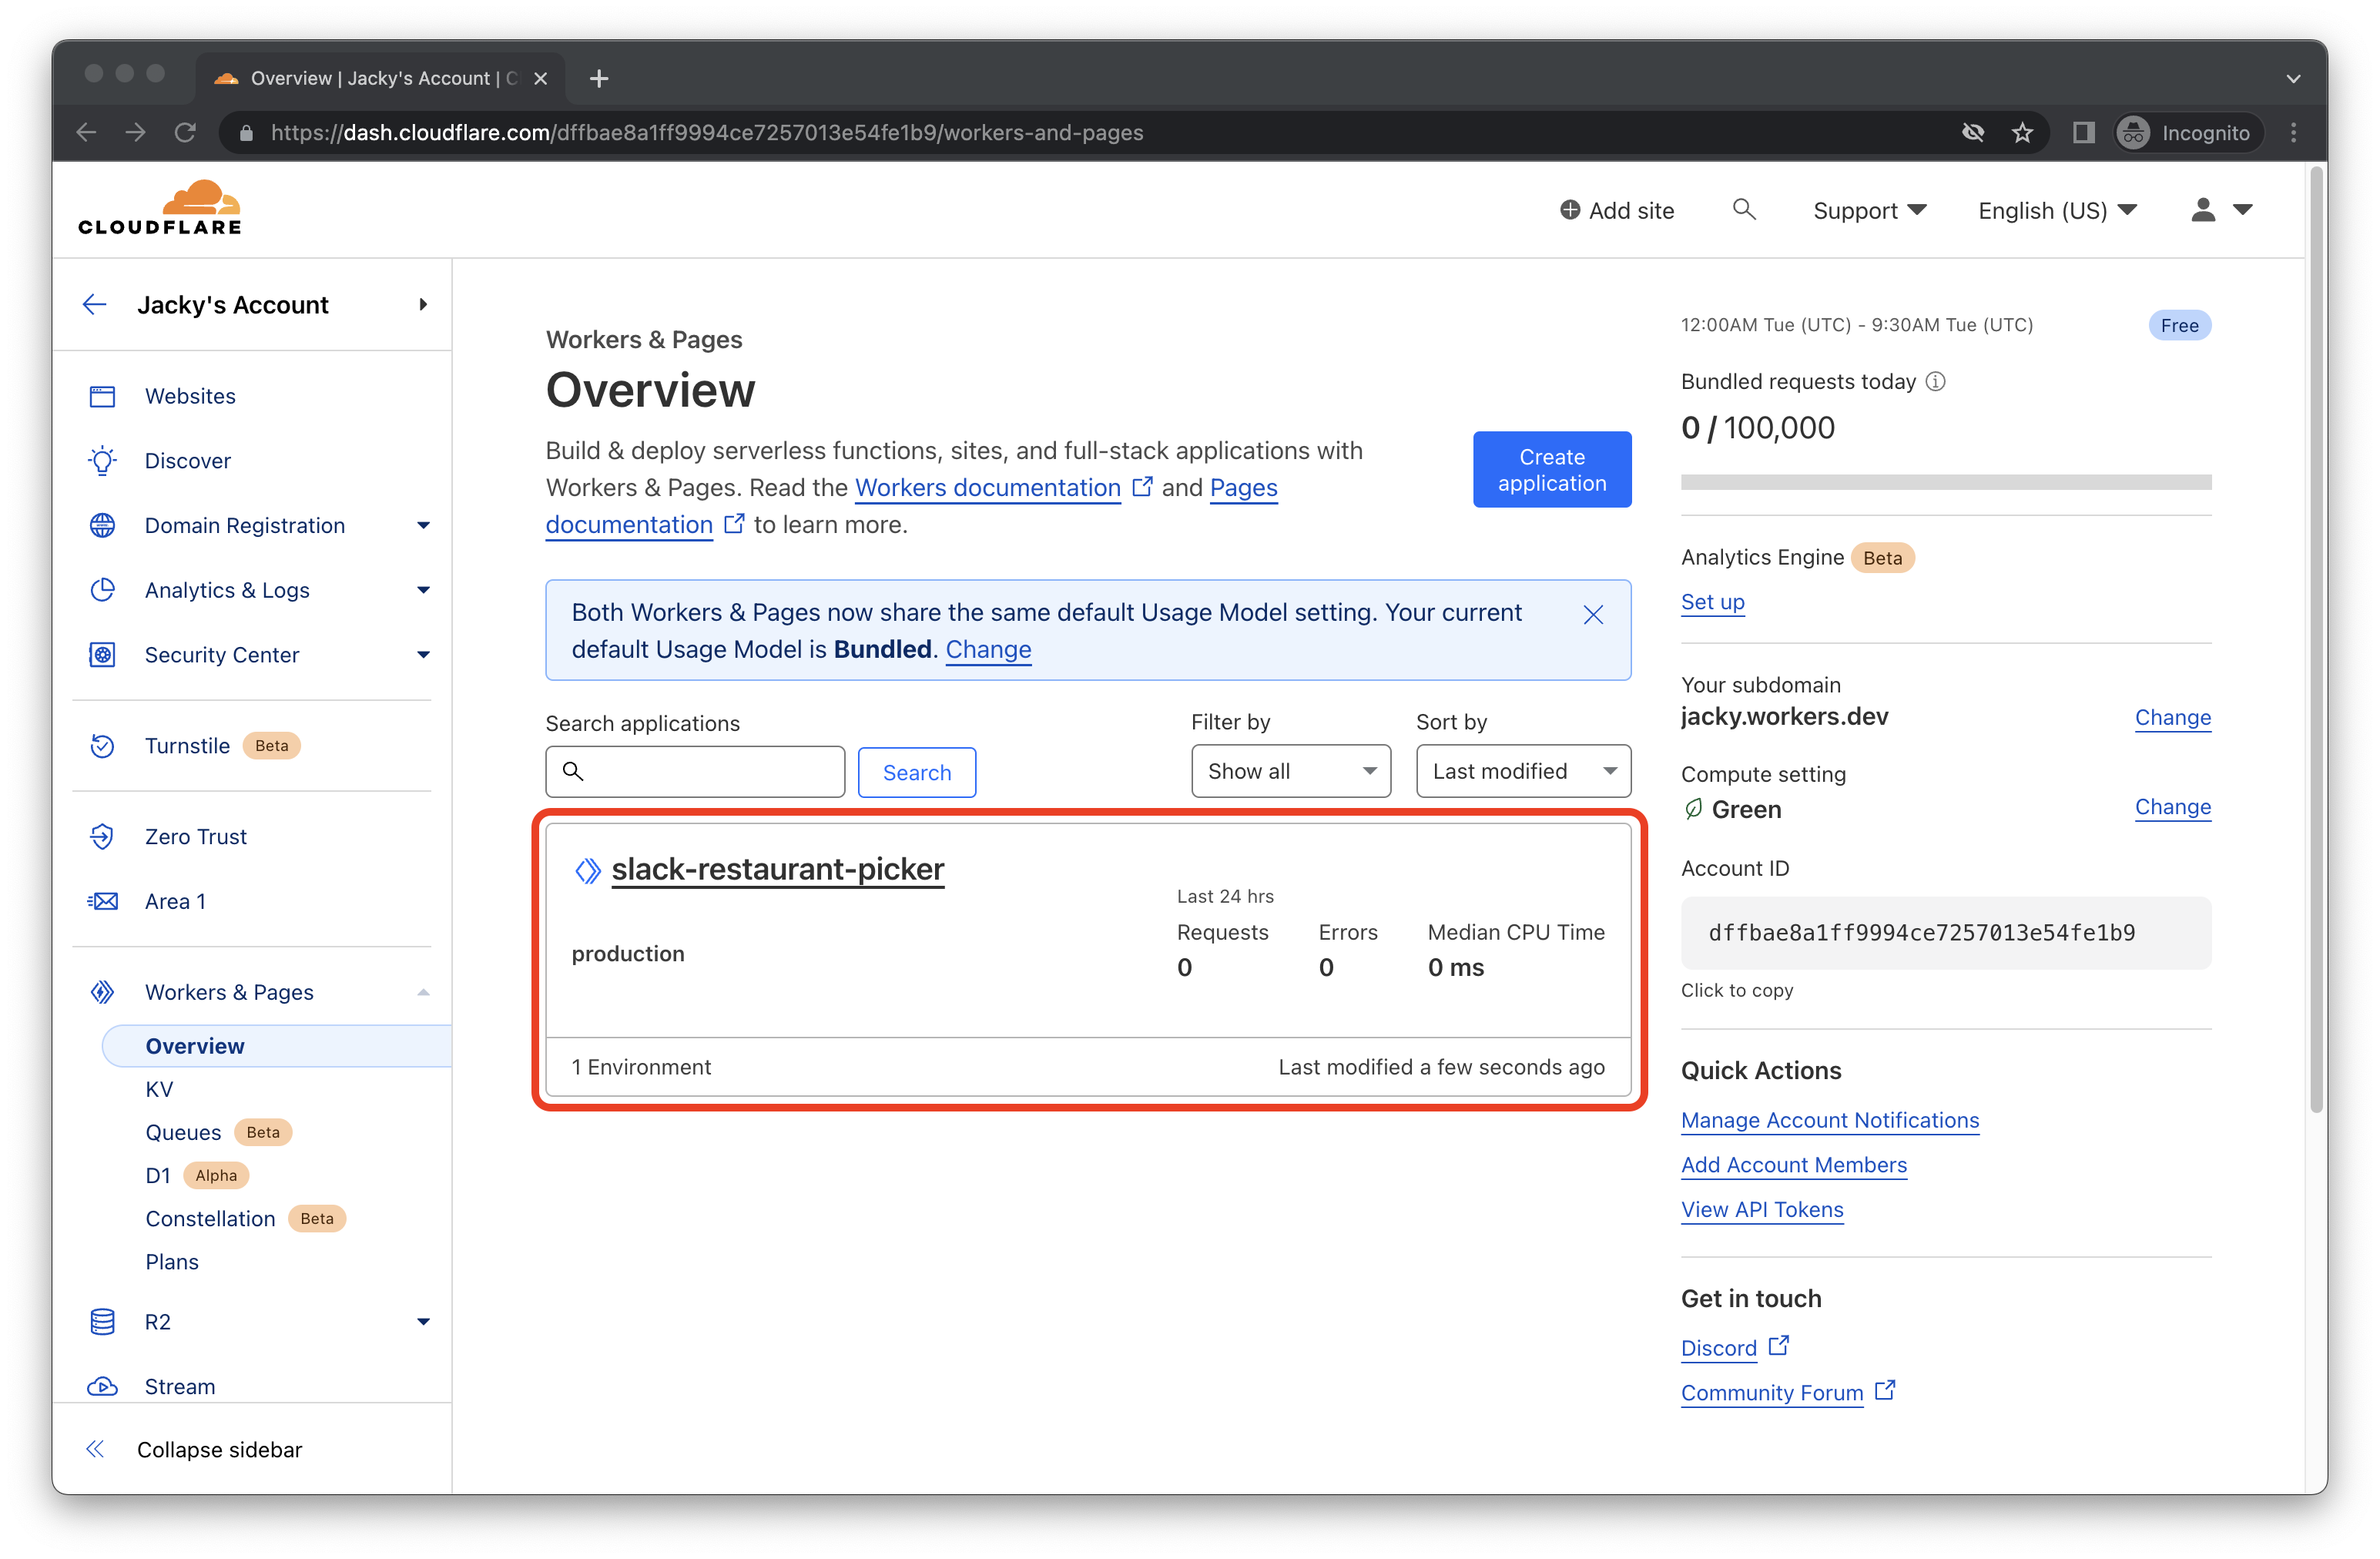
Task: Open the Filter by Show all dropdown
Action: (1290, 771)
